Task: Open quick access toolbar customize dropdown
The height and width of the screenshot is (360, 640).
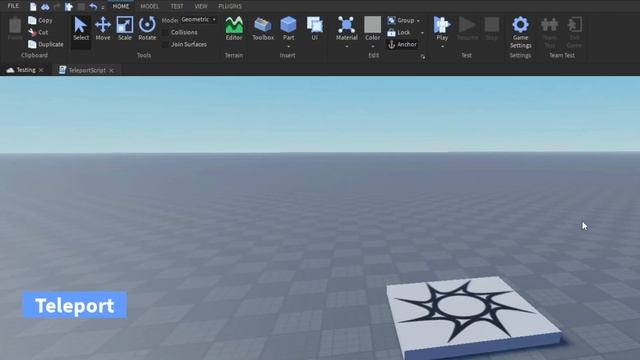Action: click(103, 7)
